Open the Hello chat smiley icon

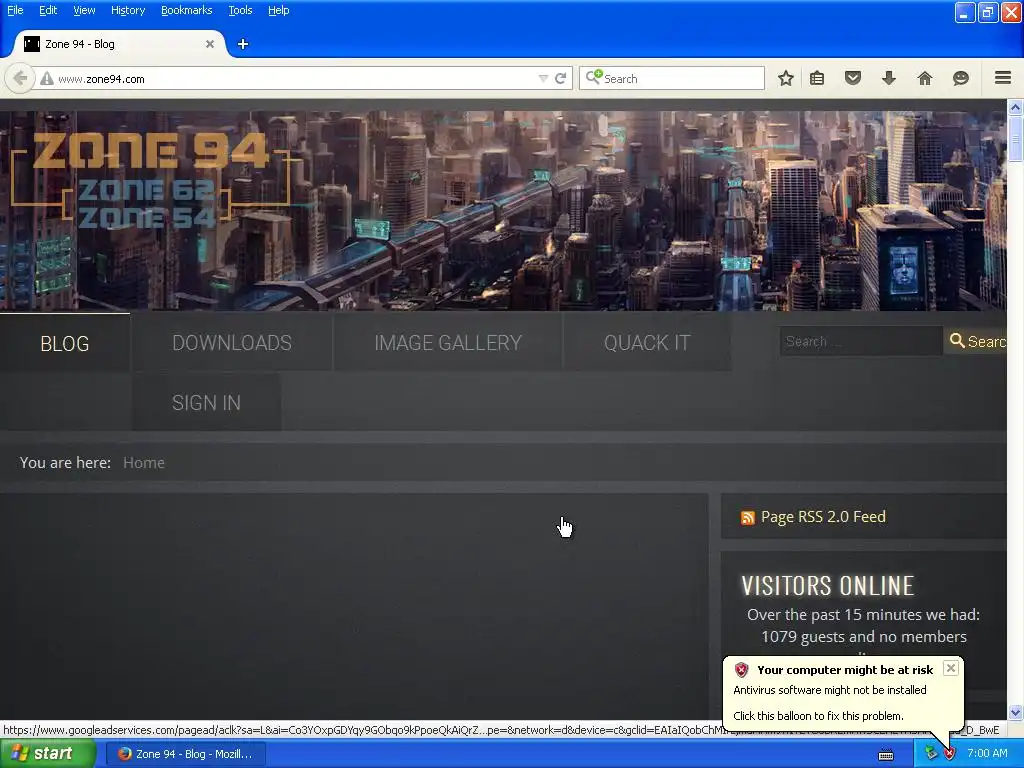pos(961,78)
